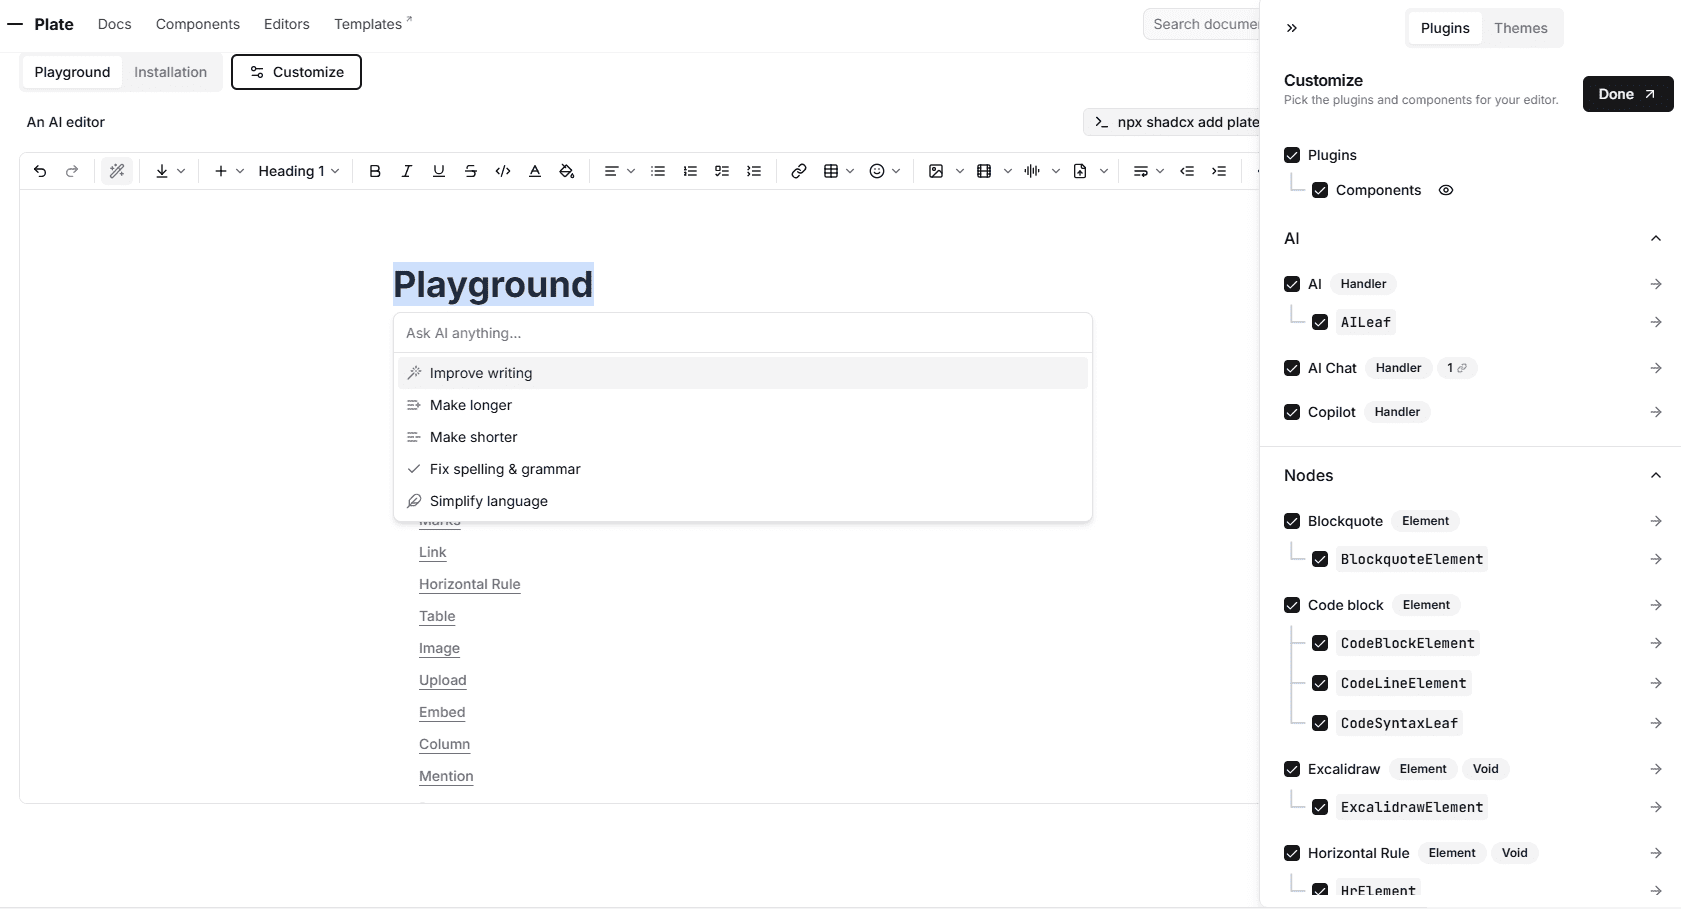The height and width of the screenshot is (909, 1681).
Task: Click the export download icon
Action: (x=162, y=171)
